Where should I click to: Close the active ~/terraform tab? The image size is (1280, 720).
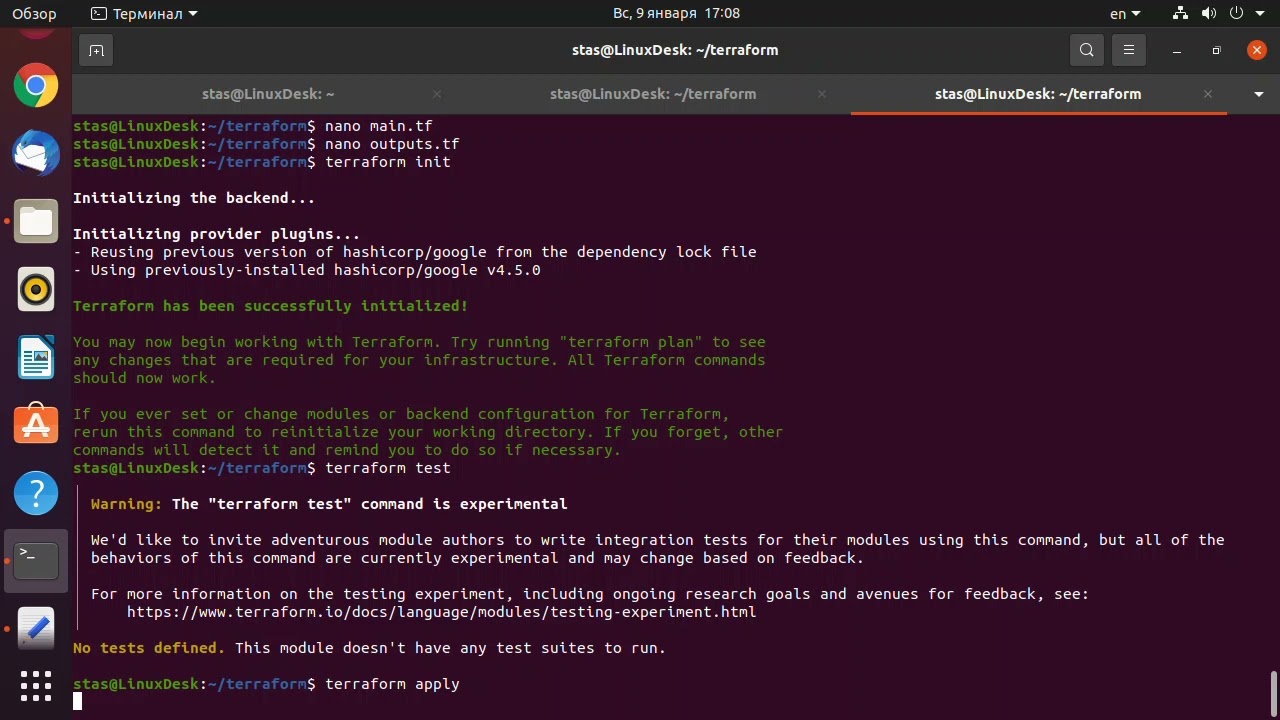click(1208, 94)
